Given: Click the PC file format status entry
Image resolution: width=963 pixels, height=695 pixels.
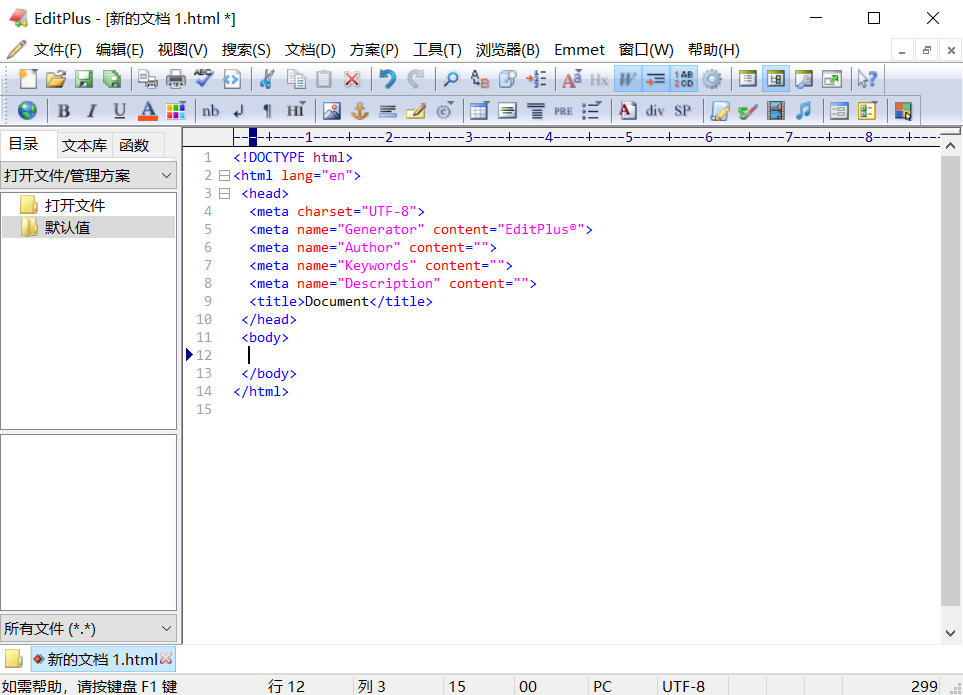Looking at the screenshot, I should tap(602, 686).
